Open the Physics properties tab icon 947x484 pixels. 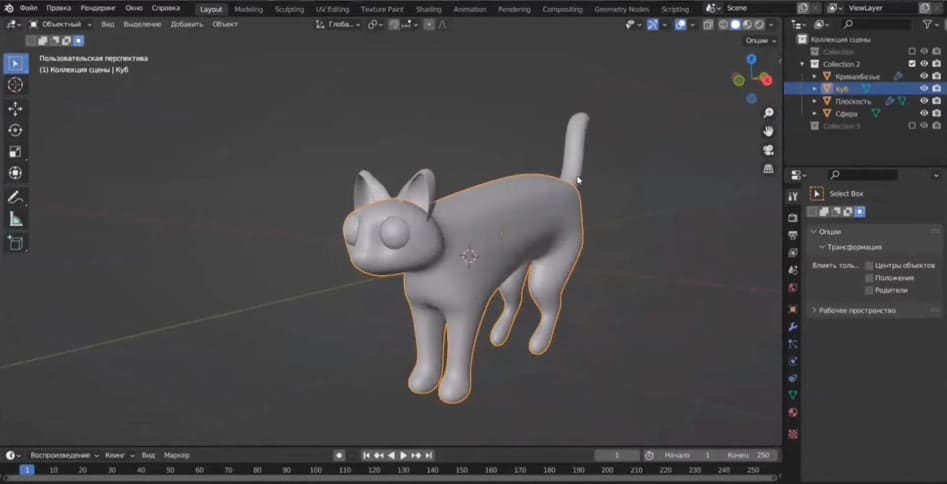coord(793,361)
